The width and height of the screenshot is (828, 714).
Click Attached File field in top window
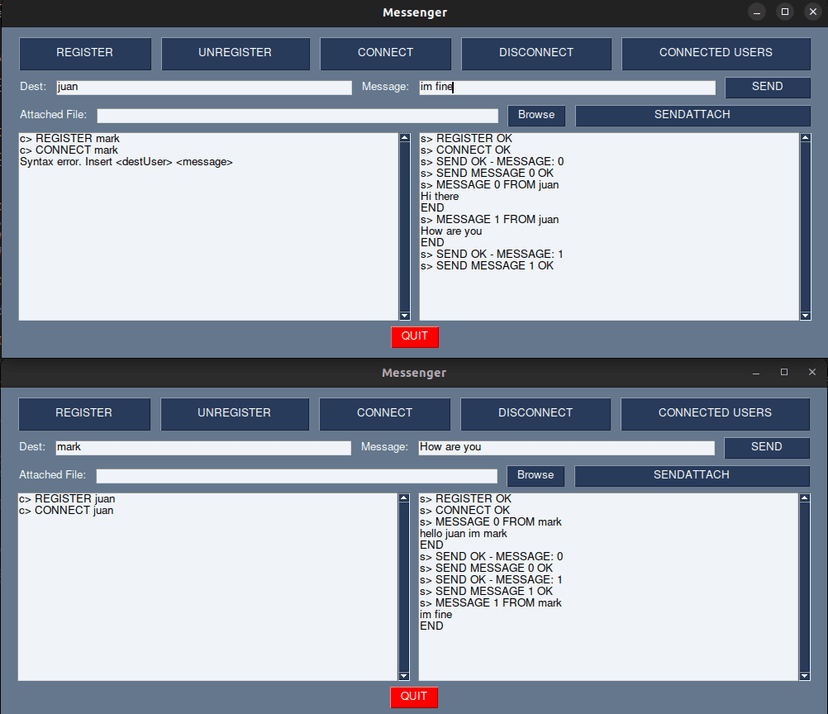[x=297, y=116]
